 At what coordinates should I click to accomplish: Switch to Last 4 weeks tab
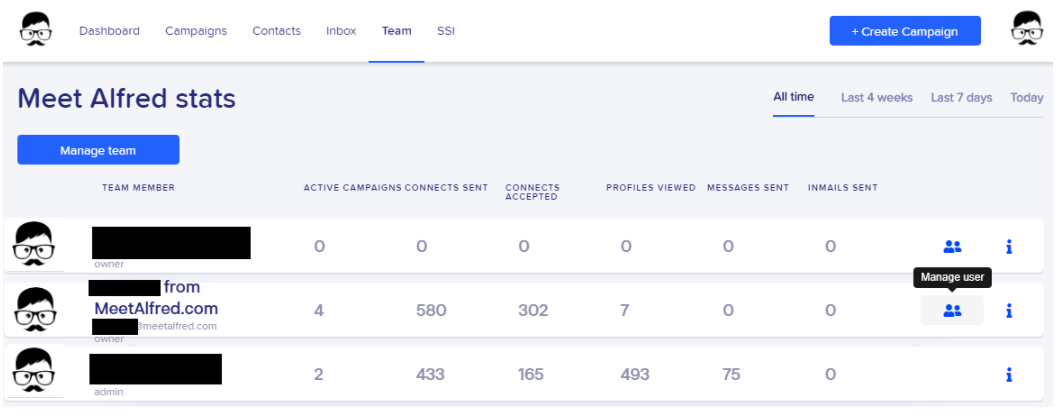point(876,98)
